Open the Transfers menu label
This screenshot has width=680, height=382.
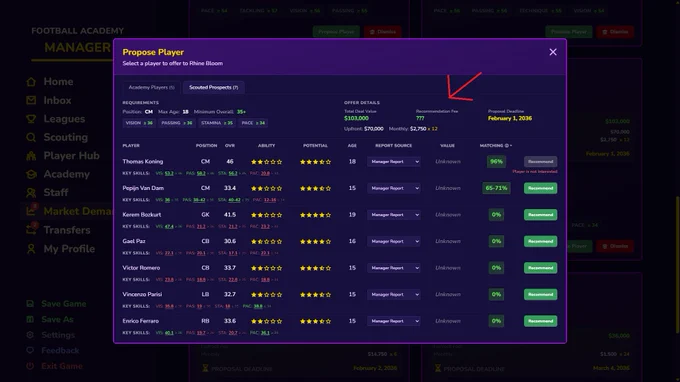tap(67, 230)
